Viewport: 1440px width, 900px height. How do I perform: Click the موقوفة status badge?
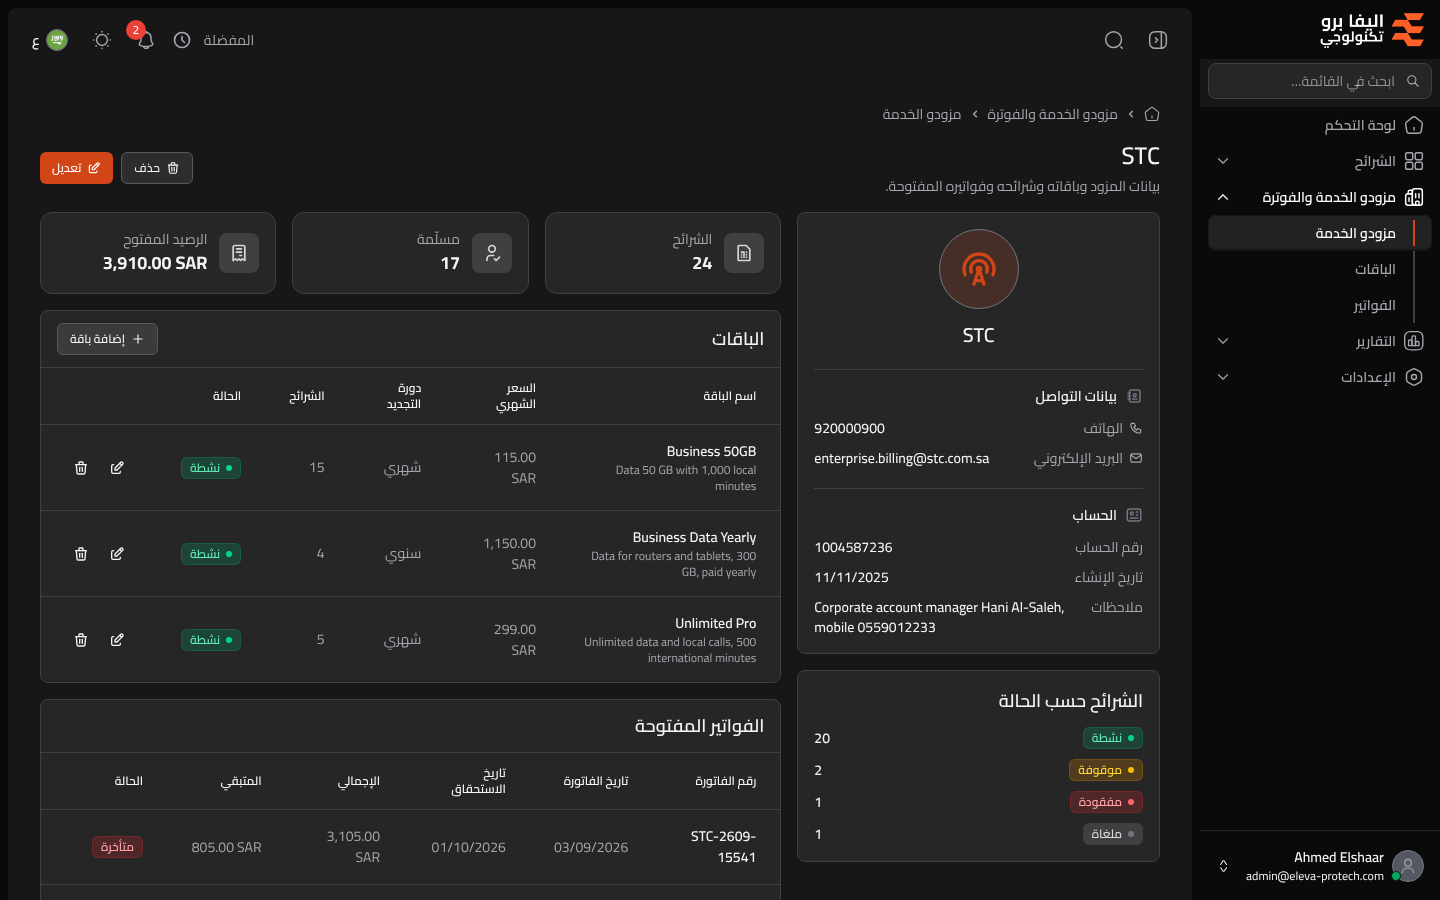1106,770
